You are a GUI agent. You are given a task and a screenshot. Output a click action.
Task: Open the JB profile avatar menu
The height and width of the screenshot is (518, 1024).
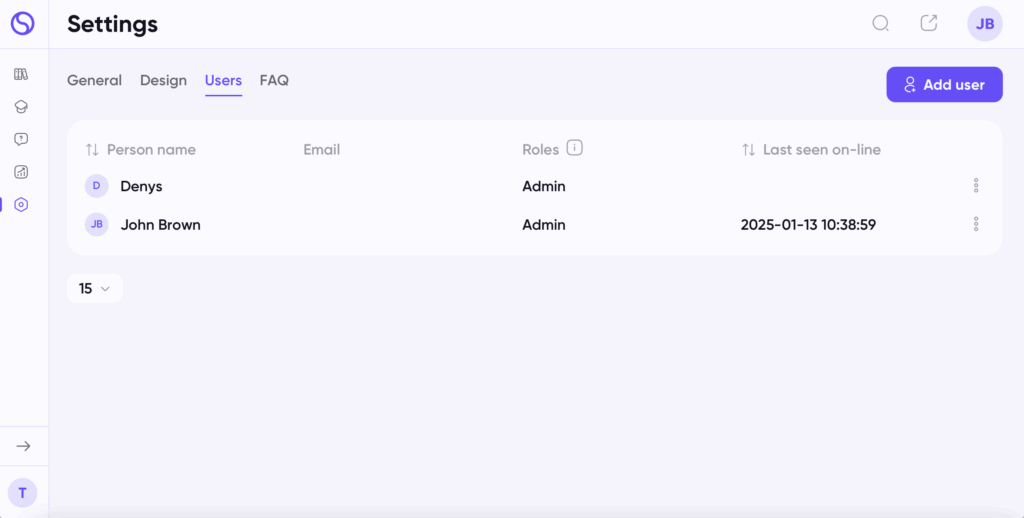coord(985,24)
